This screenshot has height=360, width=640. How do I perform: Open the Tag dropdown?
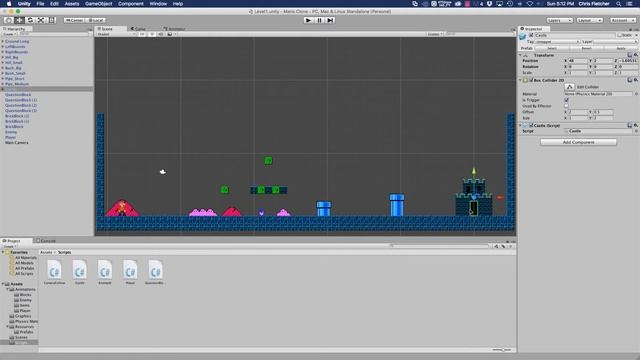pos(557,42)
